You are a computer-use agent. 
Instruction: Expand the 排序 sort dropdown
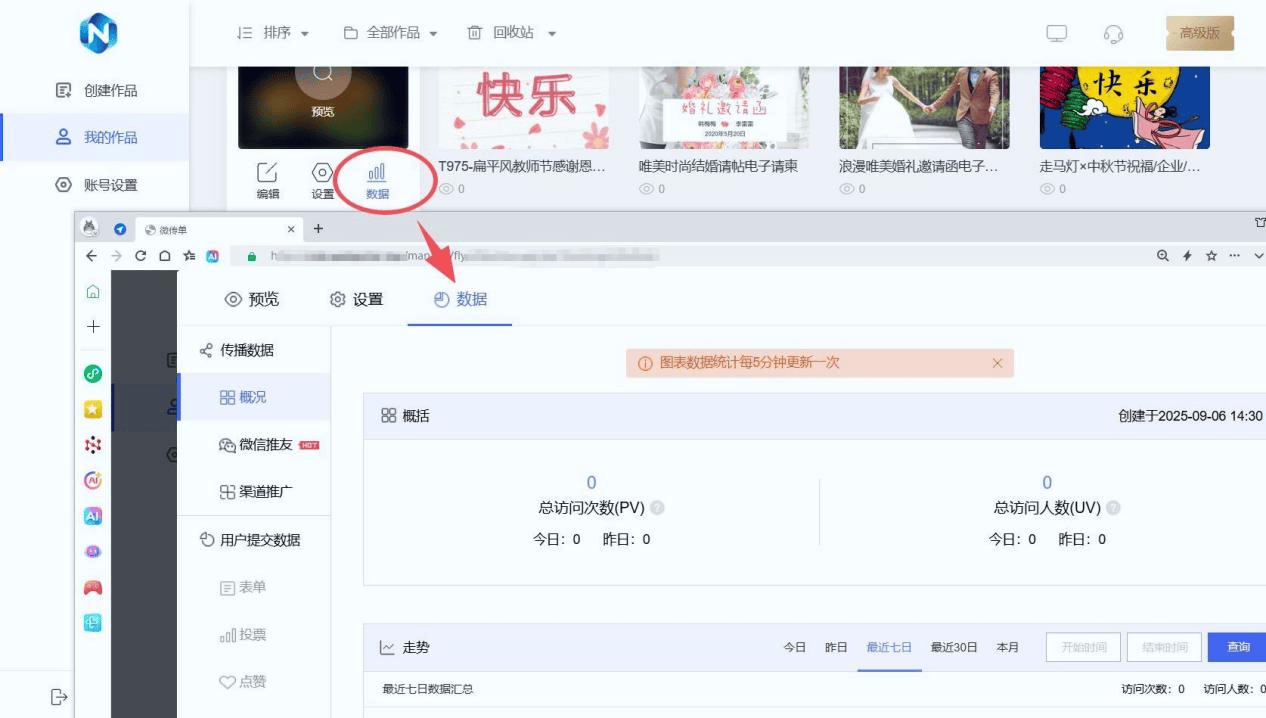273,33
